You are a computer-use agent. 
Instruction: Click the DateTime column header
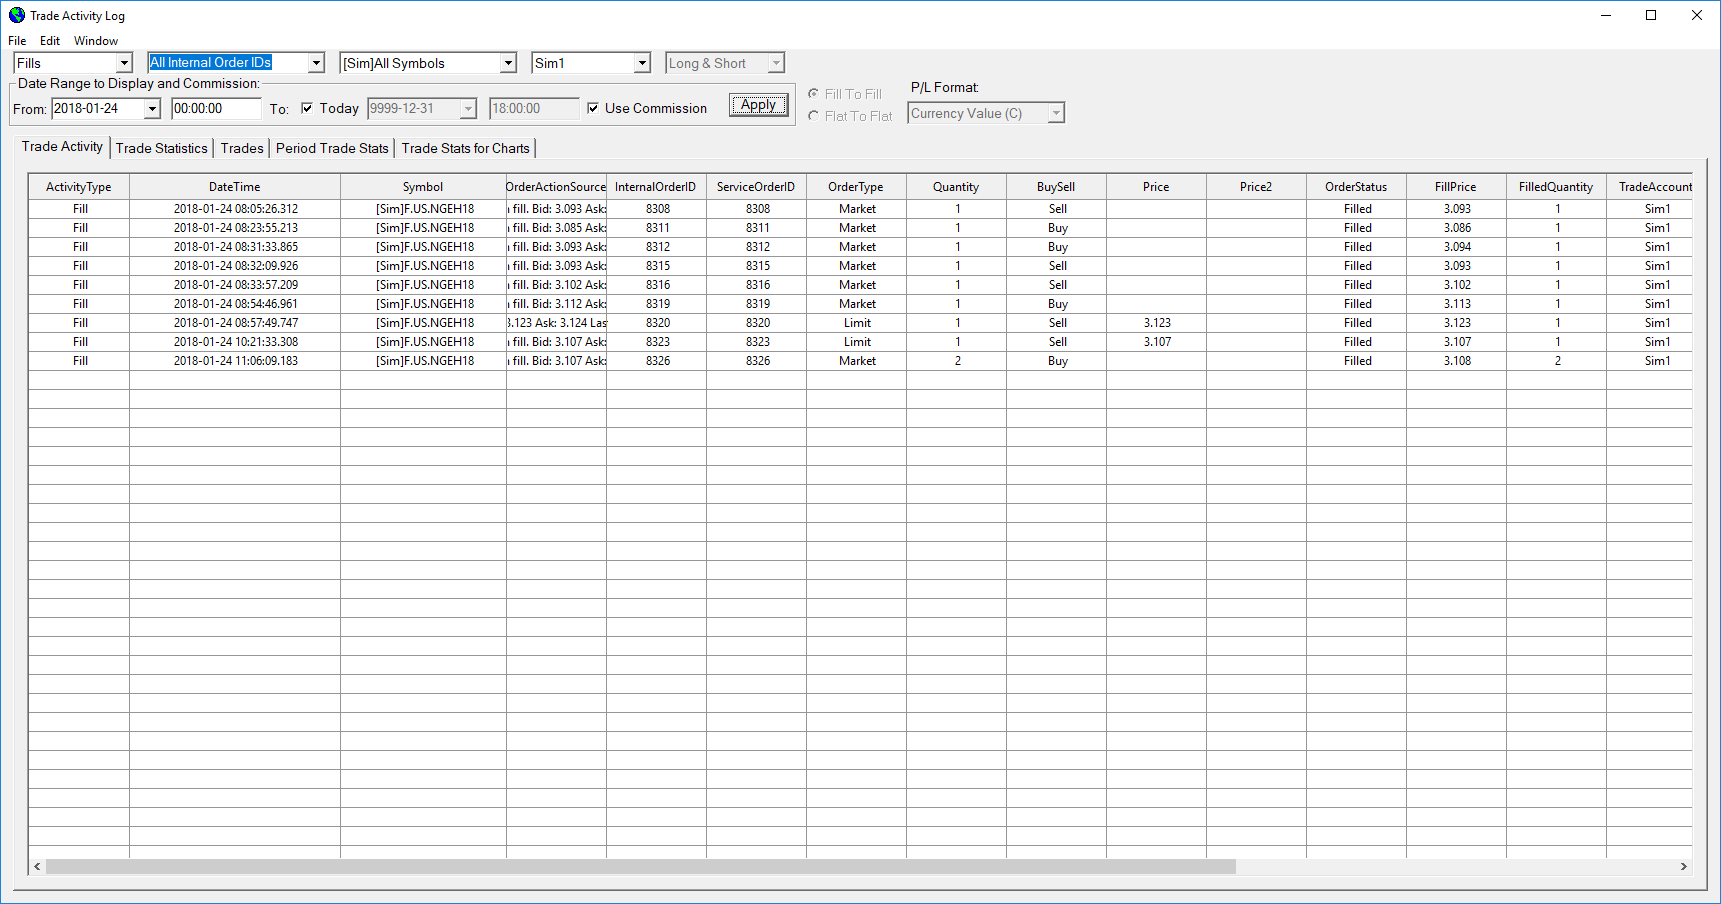tap(235, 187)
